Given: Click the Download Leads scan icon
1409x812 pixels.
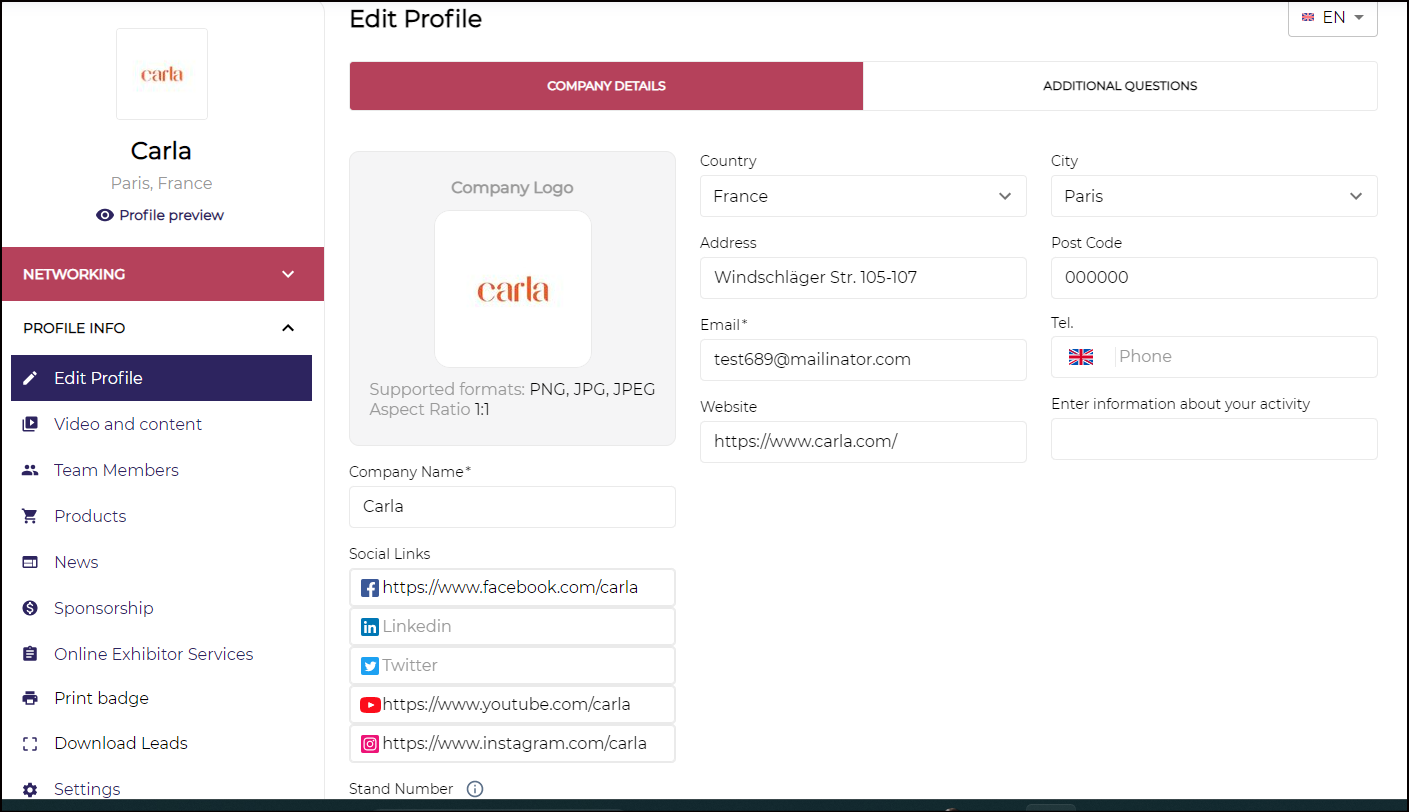Looking at the screenshot, I should (x=30, y=743).
